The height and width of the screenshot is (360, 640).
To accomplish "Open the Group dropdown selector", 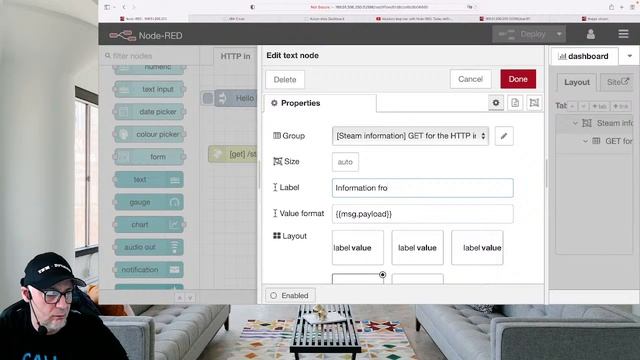I will click(x=410, y=136).
